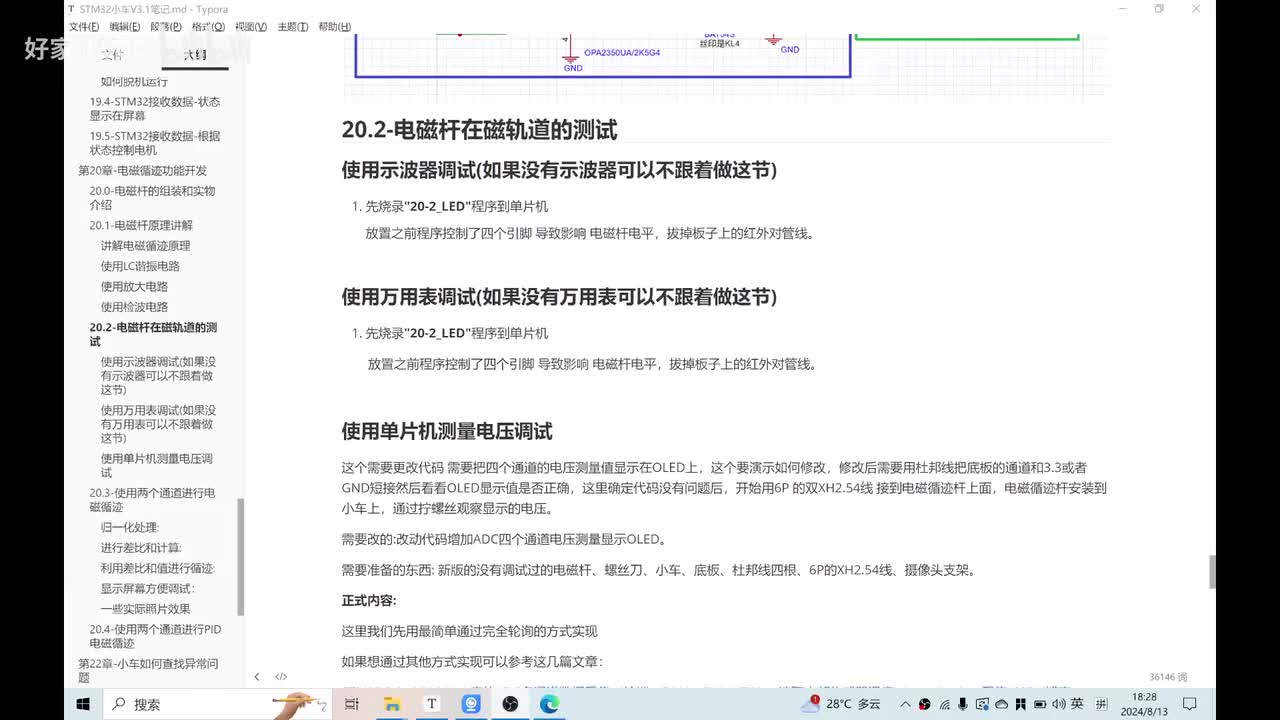This screenshot has height=720, width=1280.
Task: Open the 帮助(H) menu
Action: [334, 27]
